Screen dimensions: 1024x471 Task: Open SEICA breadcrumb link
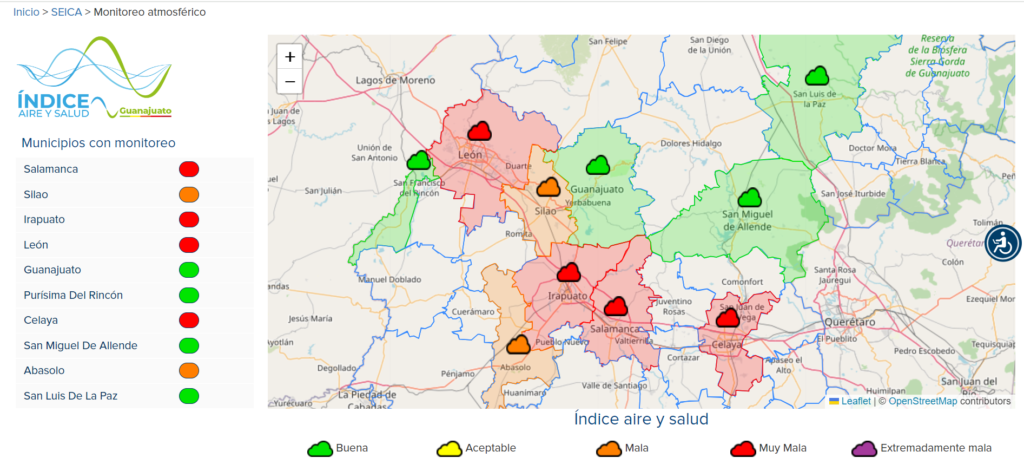(x=67, y=12)
